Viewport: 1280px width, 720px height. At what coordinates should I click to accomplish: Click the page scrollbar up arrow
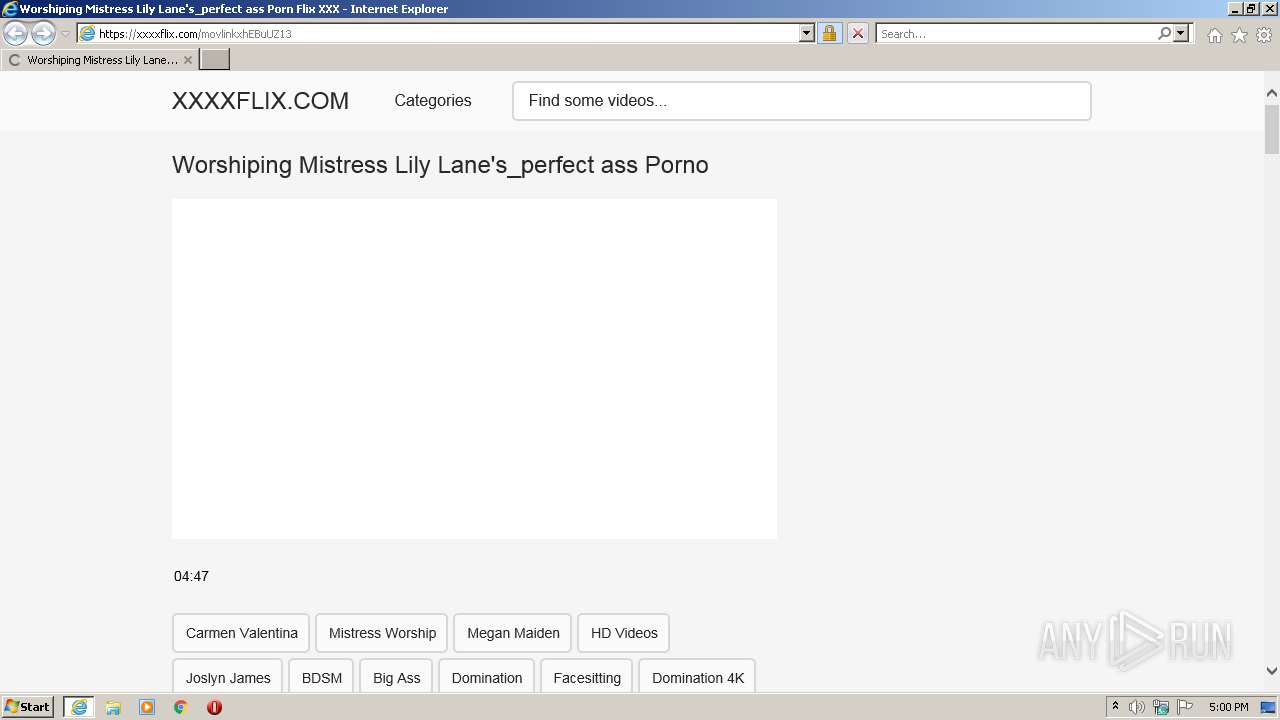[1271, 93]
